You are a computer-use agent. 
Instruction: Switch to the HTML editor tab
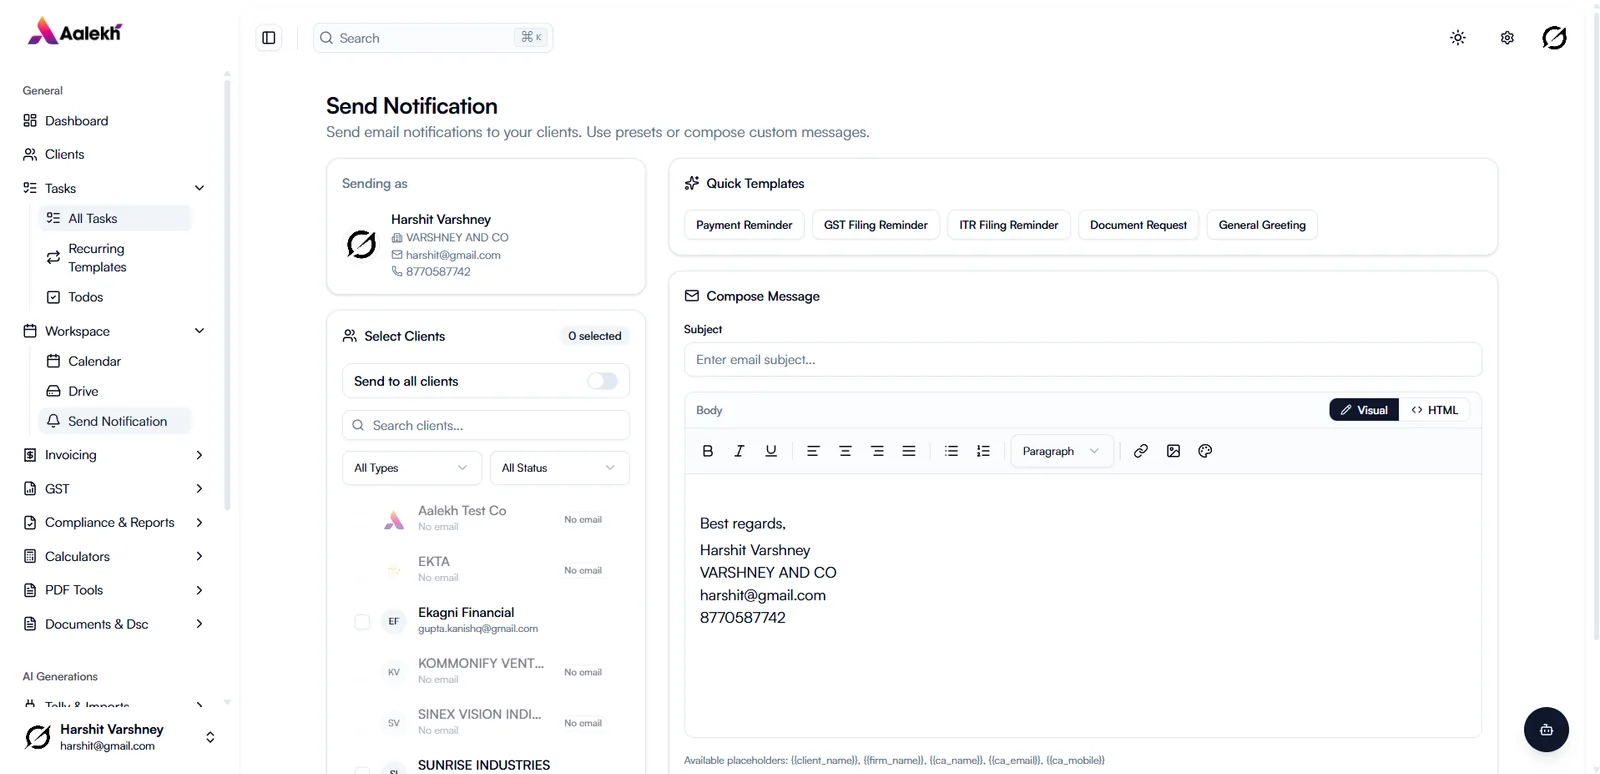pos(1434,410)
